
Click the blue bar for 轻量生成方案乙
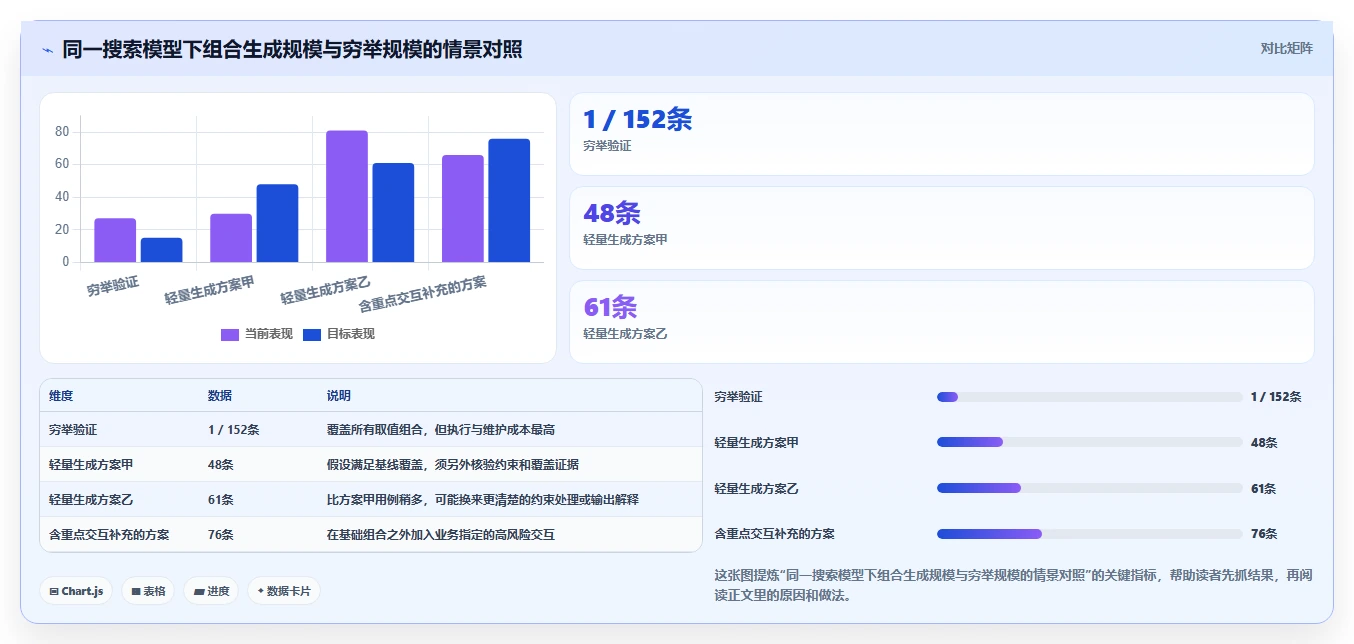point(393,213)
